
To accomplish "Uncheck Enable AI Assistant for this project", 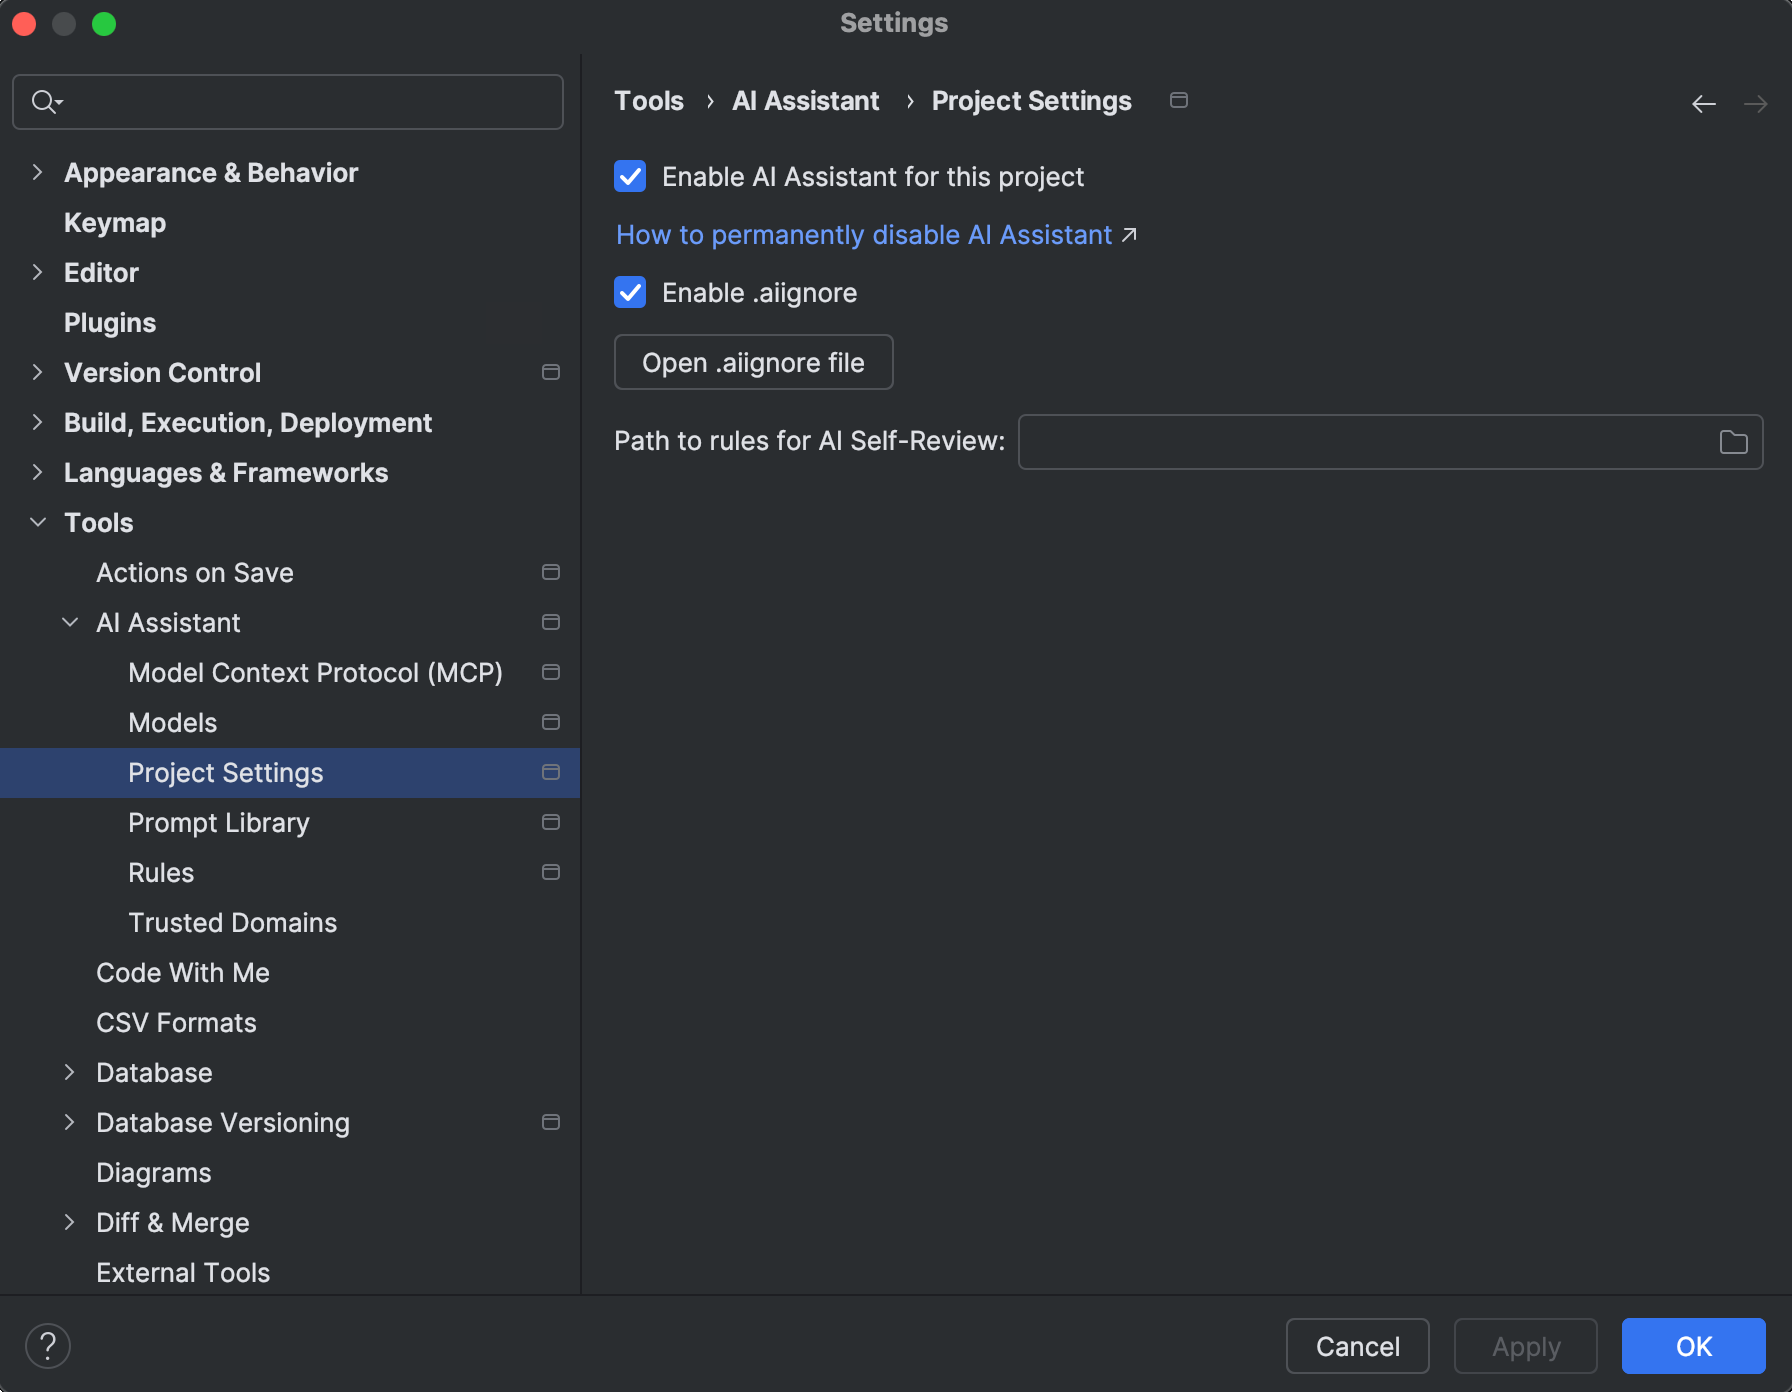I will 630,177.
